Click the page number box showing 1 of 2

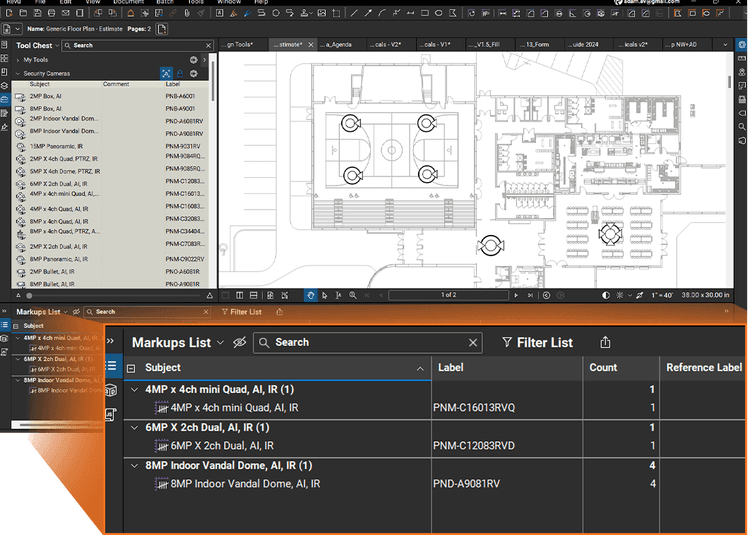click(x=448, y=295)
